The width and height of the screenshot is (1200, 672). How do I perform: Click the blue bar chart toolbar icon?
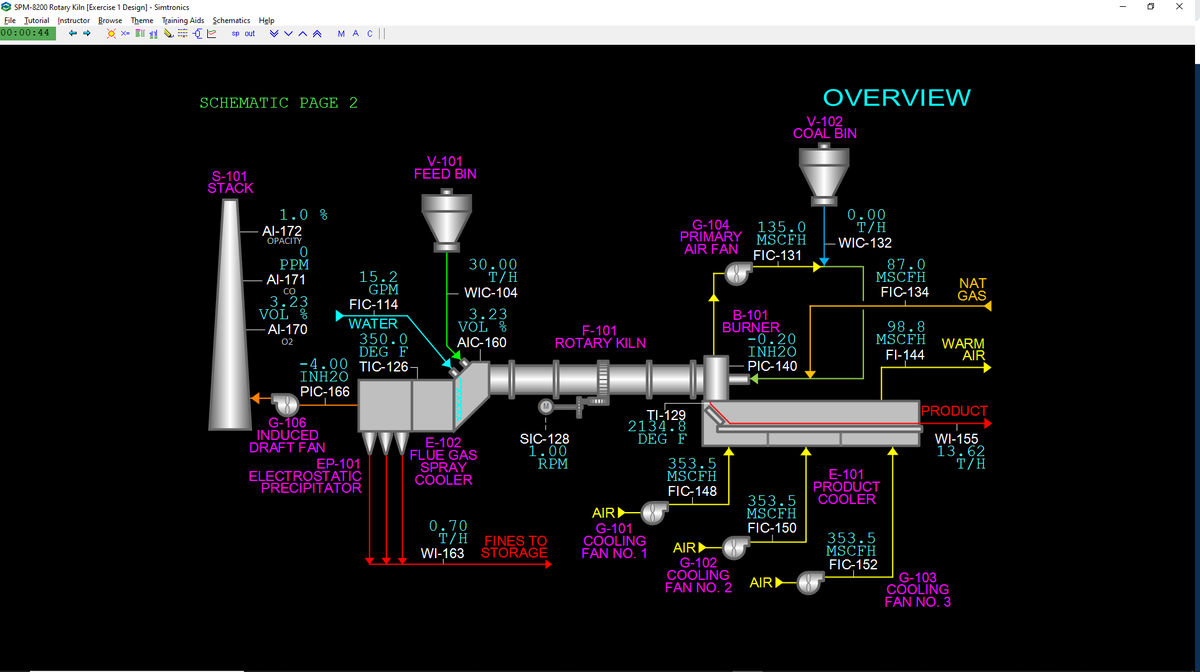click(x=153, y=33)
